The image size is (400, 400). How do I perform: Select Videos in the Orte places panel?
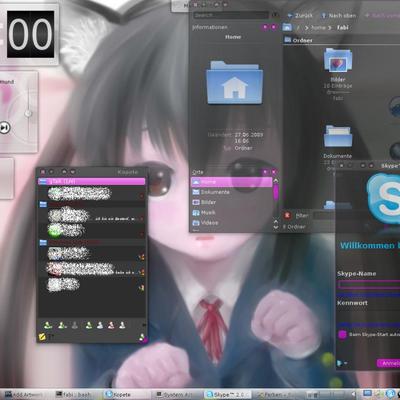pos(232,222)
